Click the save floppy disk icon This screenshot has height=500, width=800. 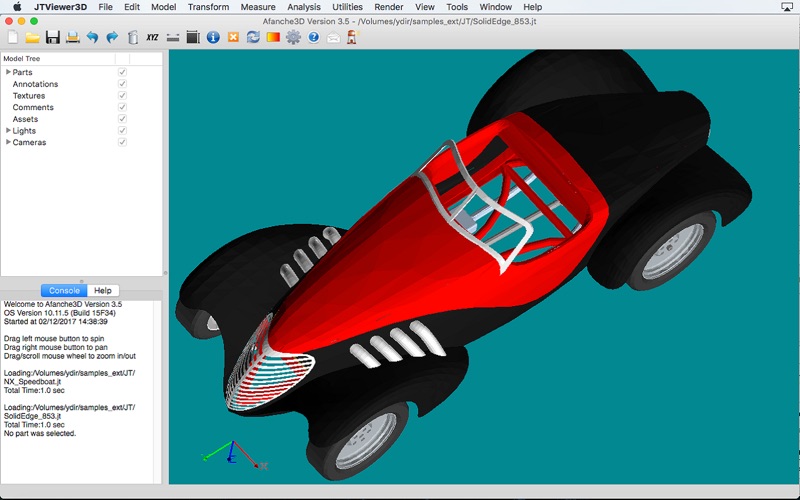[x=52, y=37]
